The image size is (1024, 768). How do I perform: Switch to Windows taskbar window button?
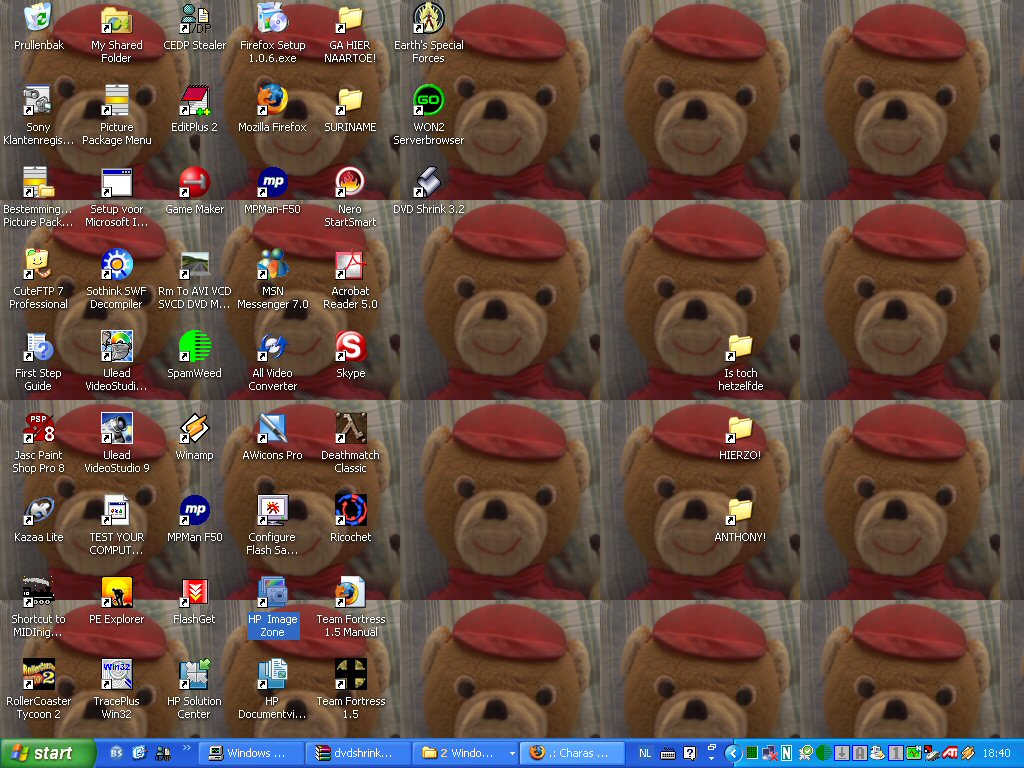[x=251, y=753]
